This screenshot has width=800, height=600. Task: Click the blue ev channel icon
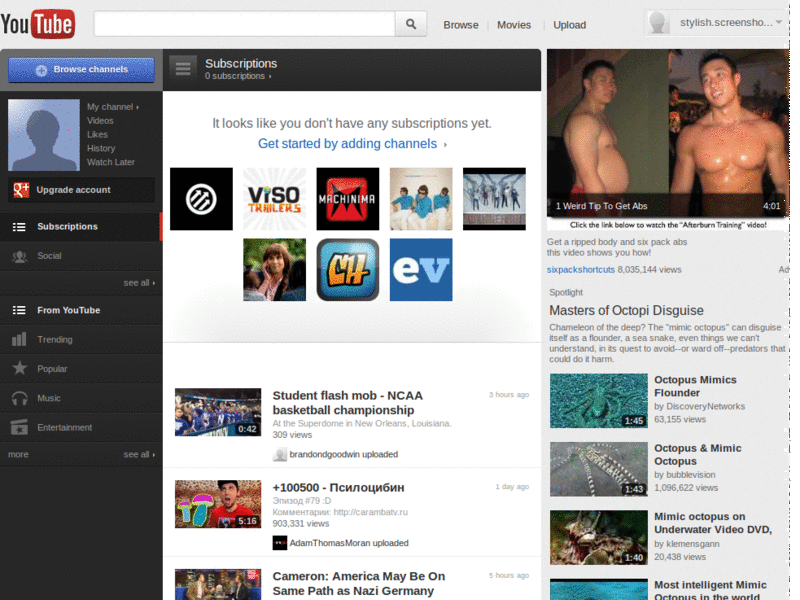[421, 269]
